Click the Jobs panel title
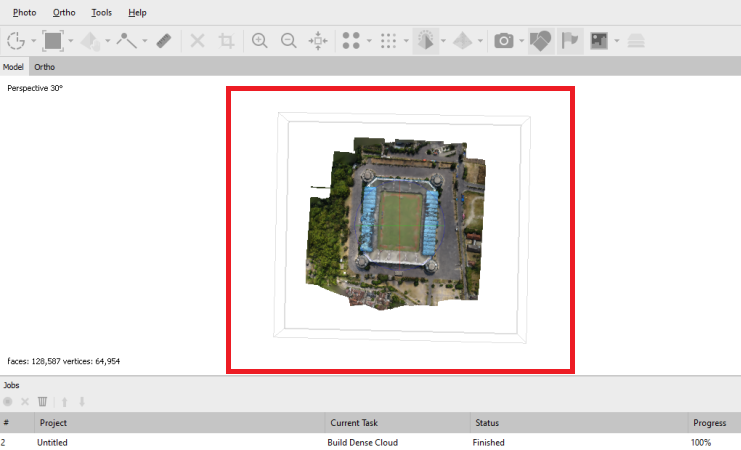This screenshot has width=741, height=450. pyautogui.click(x=11, y=385)
